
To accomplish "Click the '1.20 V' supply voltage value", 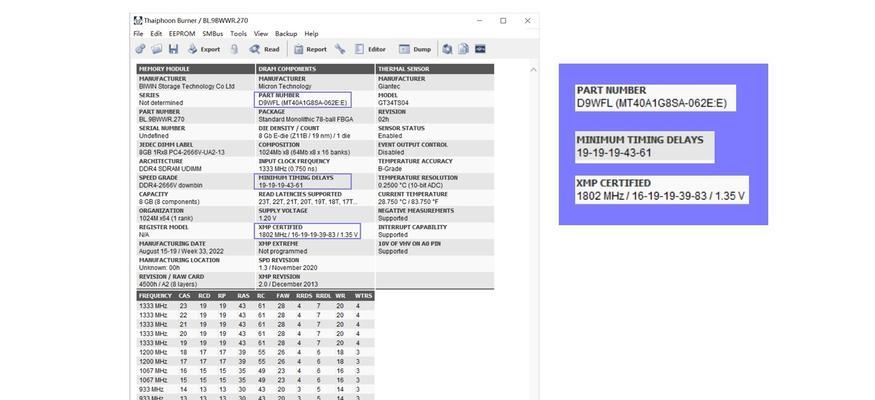I will [x=267, y=218].
